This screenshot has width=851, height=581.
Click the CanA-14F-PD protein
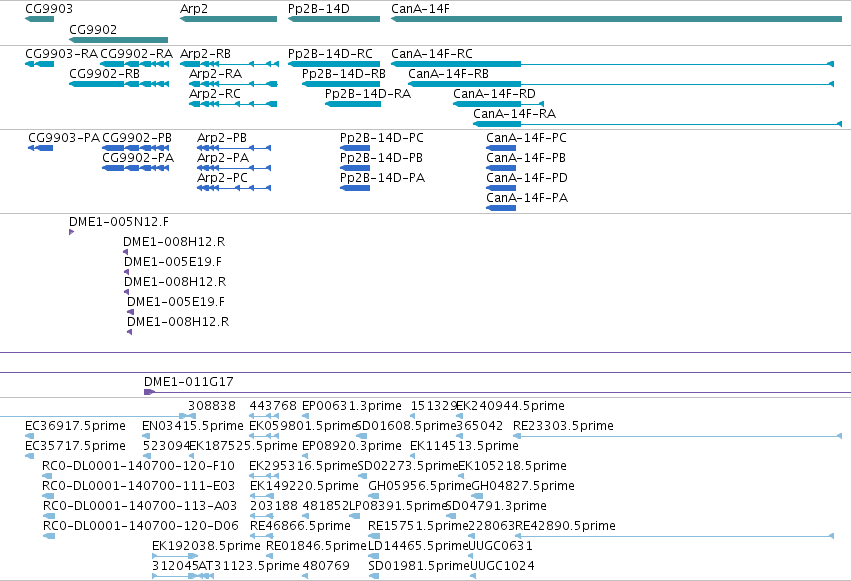[501, 188]
